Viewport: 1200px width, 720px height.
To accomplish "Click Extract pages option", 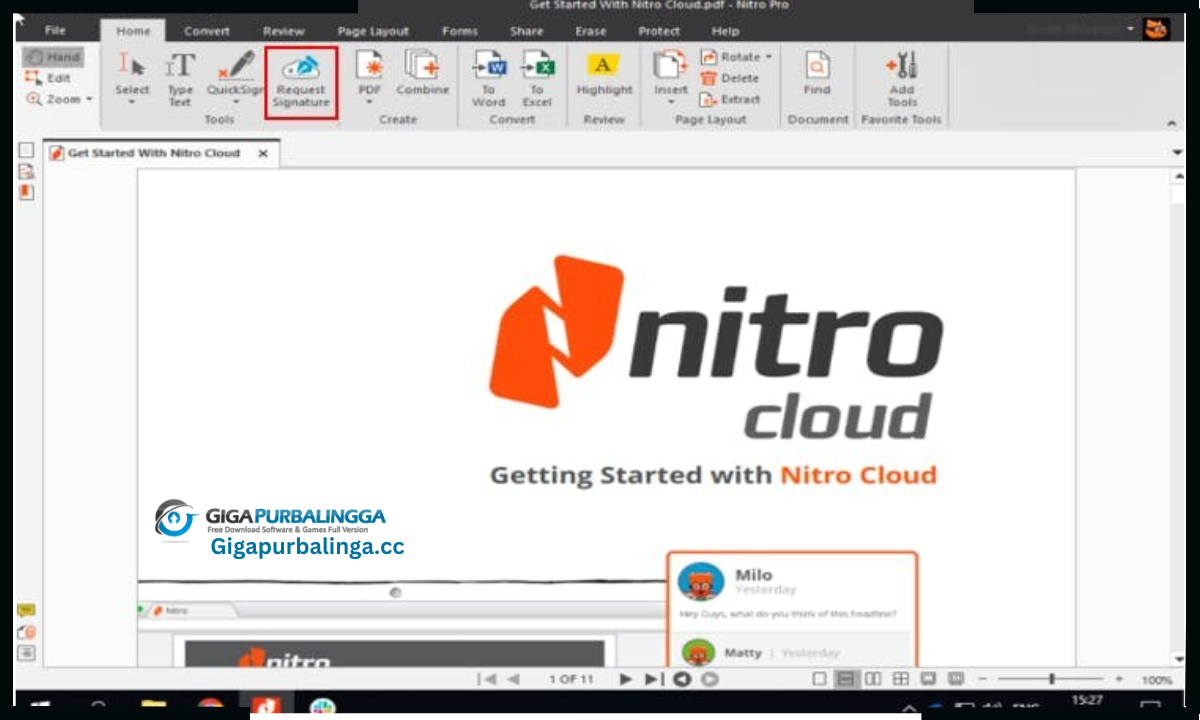I will (x=730, y=99).
